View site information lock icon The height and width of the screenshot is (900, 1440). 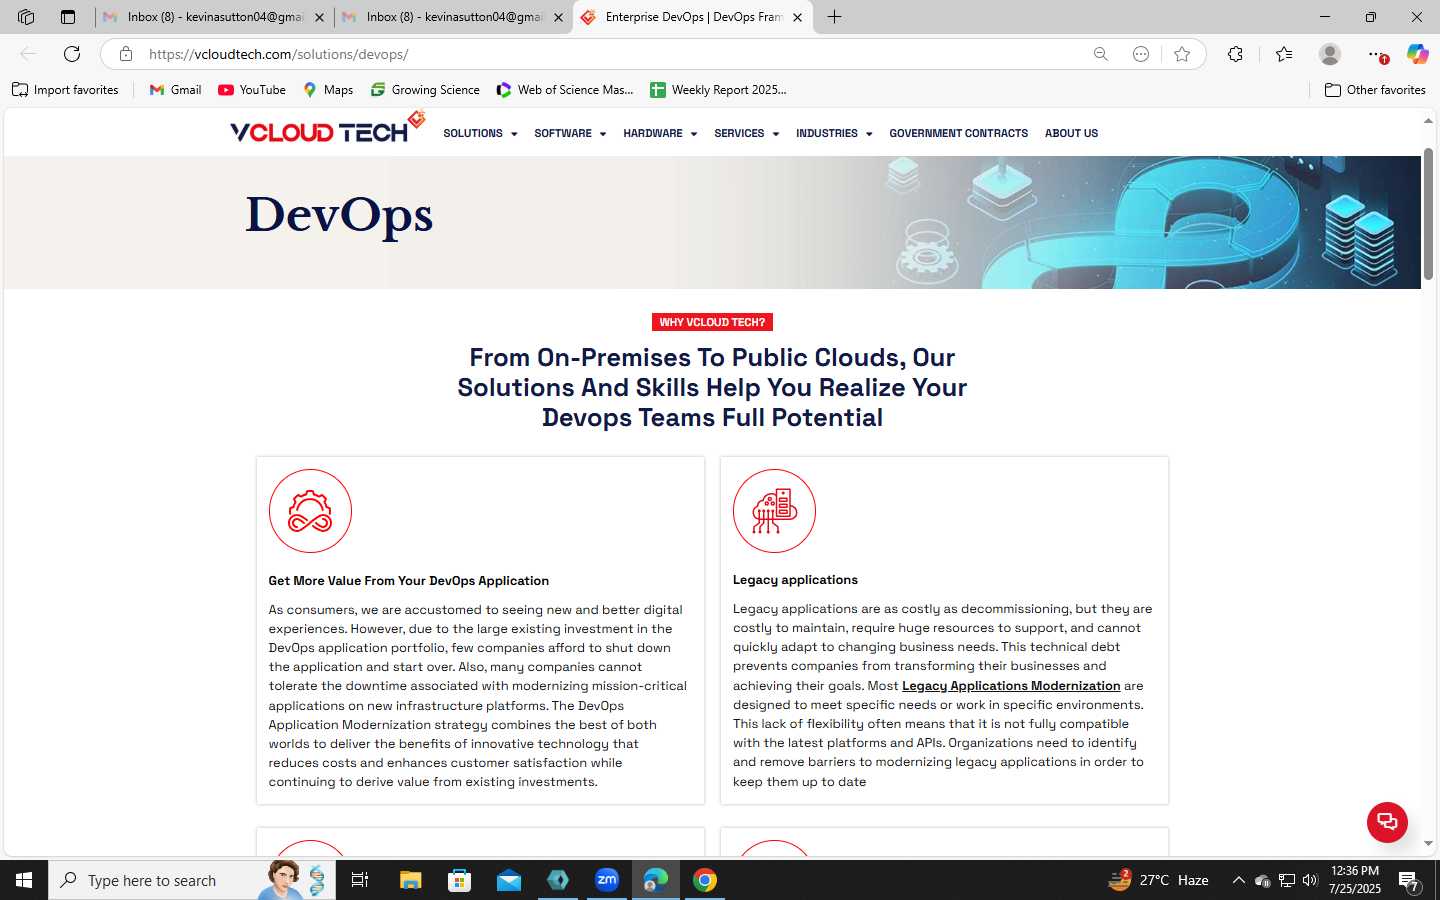point(126,54)
